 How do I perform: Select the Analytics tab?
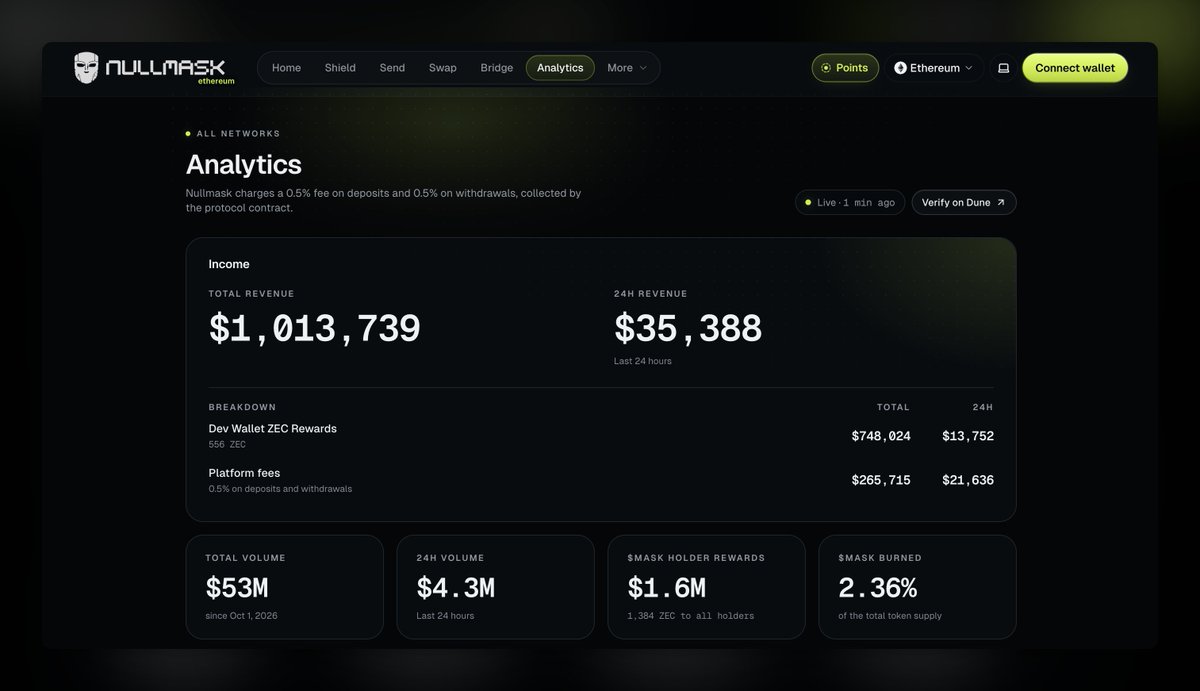tap(560, 68)
